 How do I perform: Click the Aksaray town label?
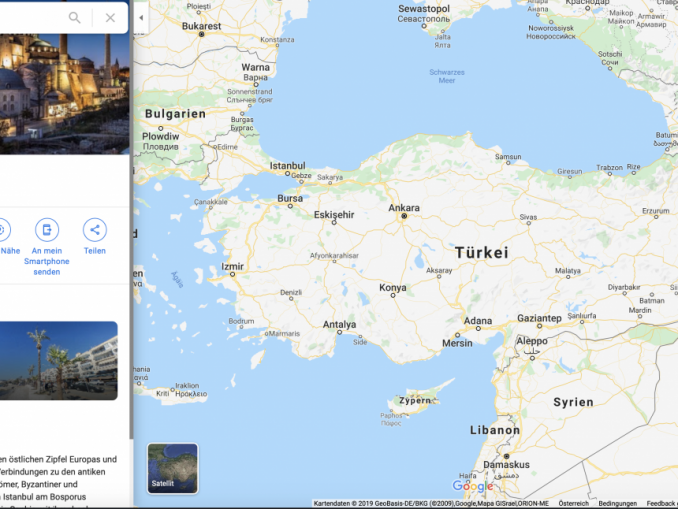(439, 270)
